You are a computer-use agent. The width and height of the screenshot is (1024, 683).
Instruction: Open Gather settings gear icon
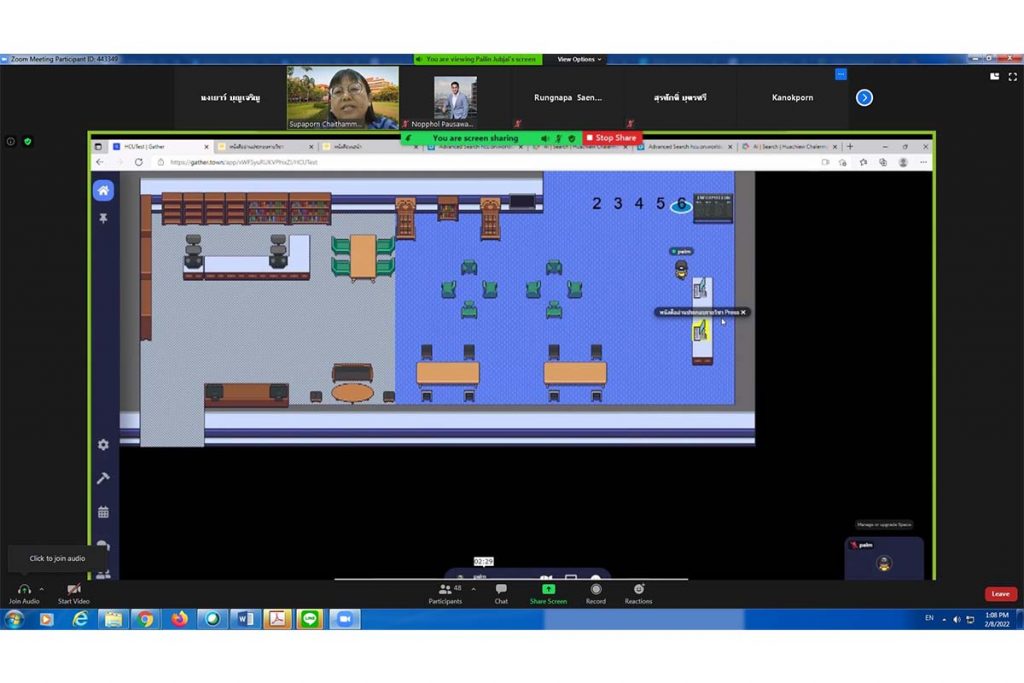point(103,444)
